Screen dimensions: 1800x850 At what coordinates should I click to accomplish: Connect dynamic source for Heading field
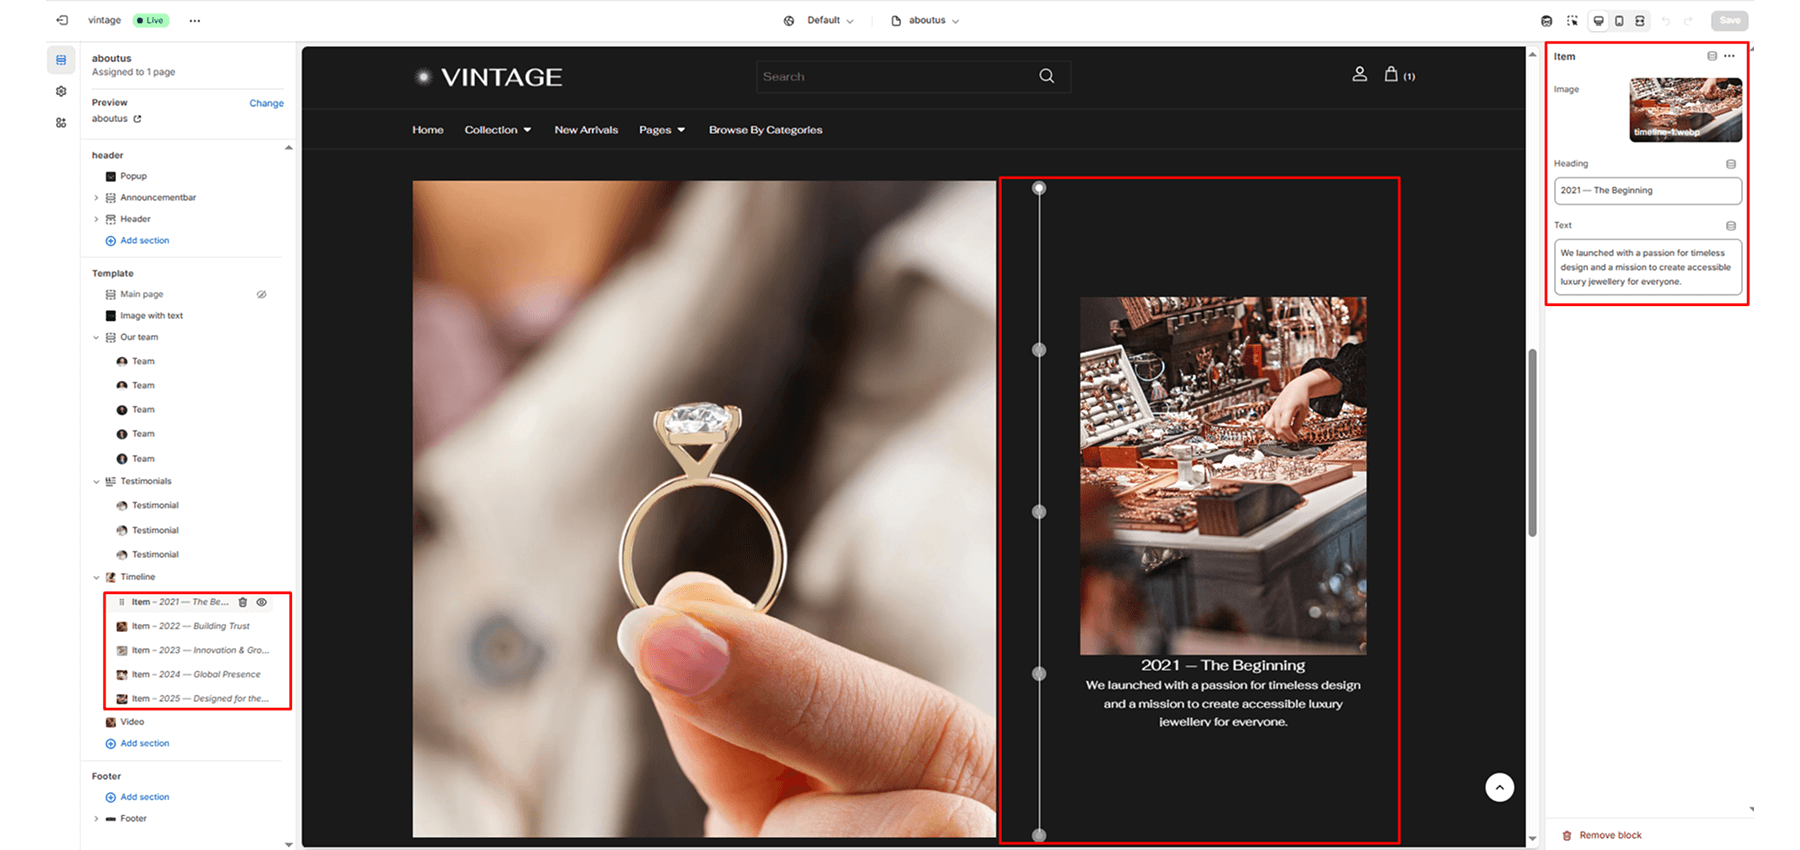coord(1730,164)
